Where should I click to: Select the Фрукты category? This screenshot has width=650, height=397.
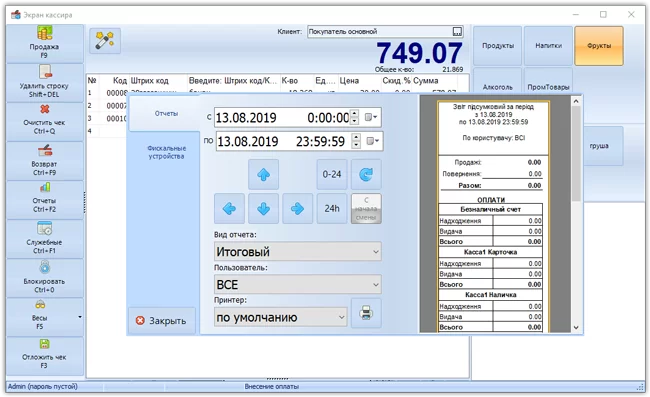coord(599,46)
